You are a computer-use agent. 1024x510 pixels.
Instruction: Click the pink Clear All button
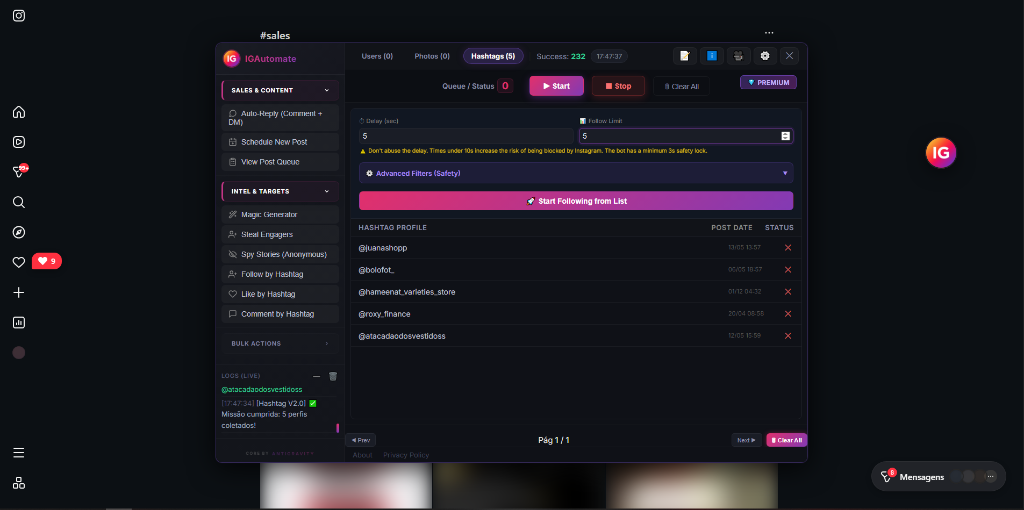pyautogui.click(x=786, y=440)
